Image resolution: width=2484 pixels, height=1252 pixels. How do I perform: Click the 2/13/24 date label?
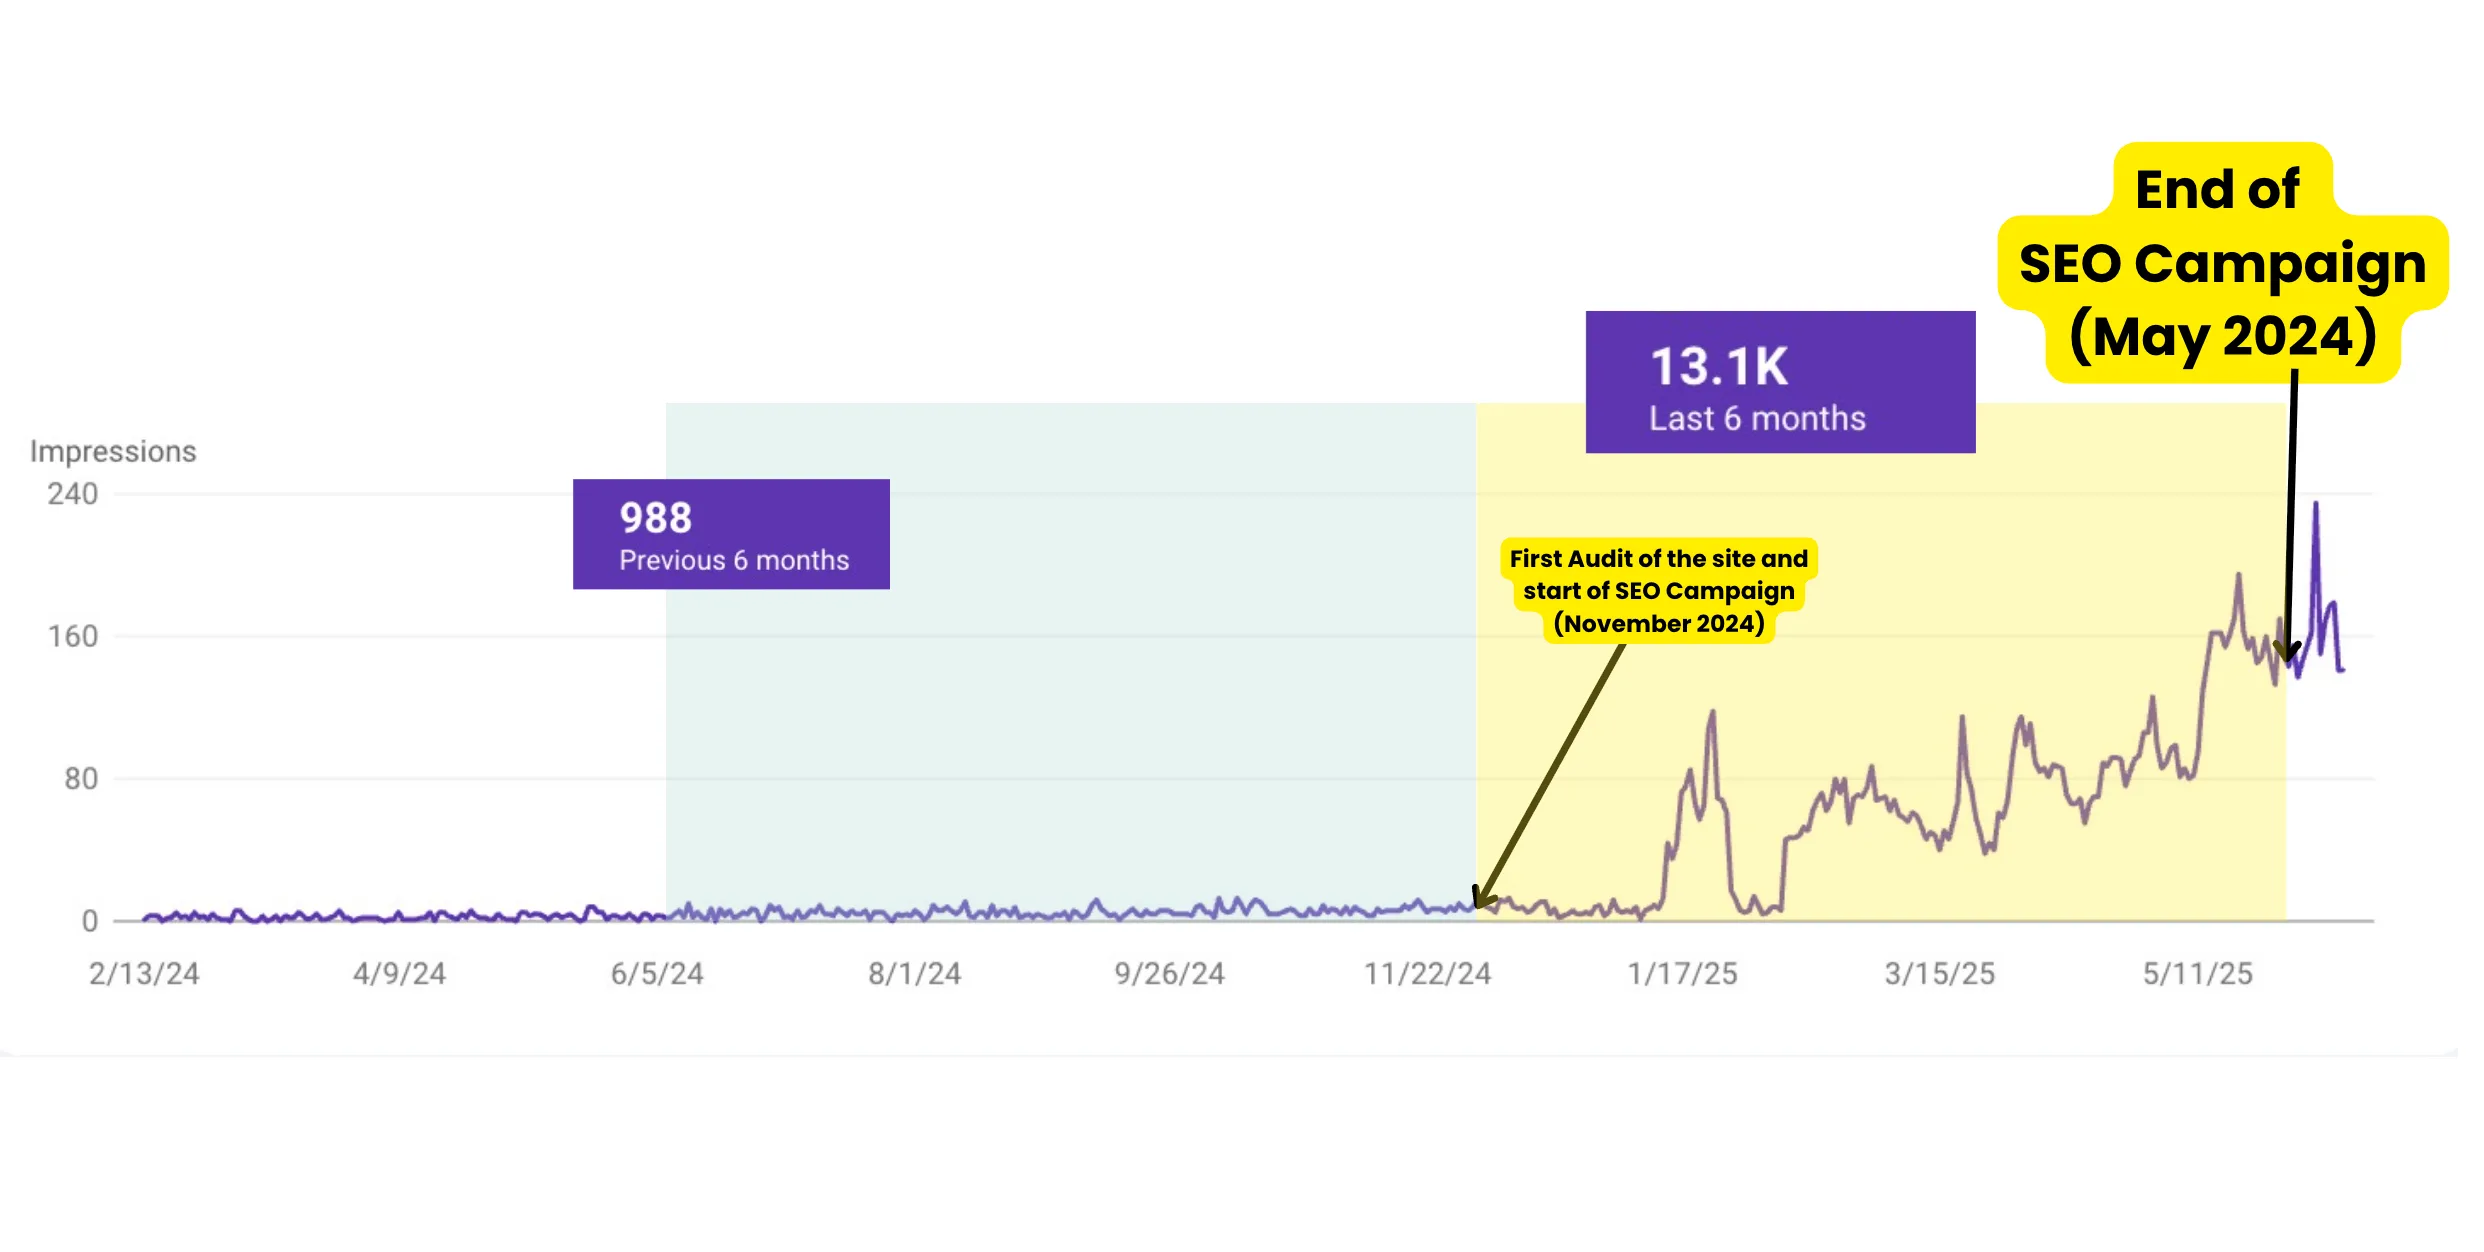(x=144, y=974)
